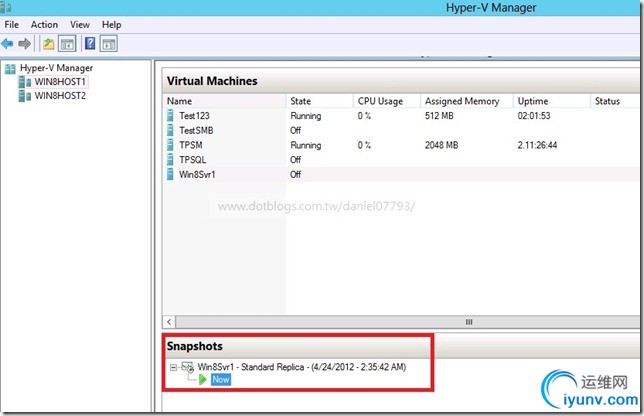Open the Action menu
This screenshot has width=644, height=416.
tap(44, 25)
